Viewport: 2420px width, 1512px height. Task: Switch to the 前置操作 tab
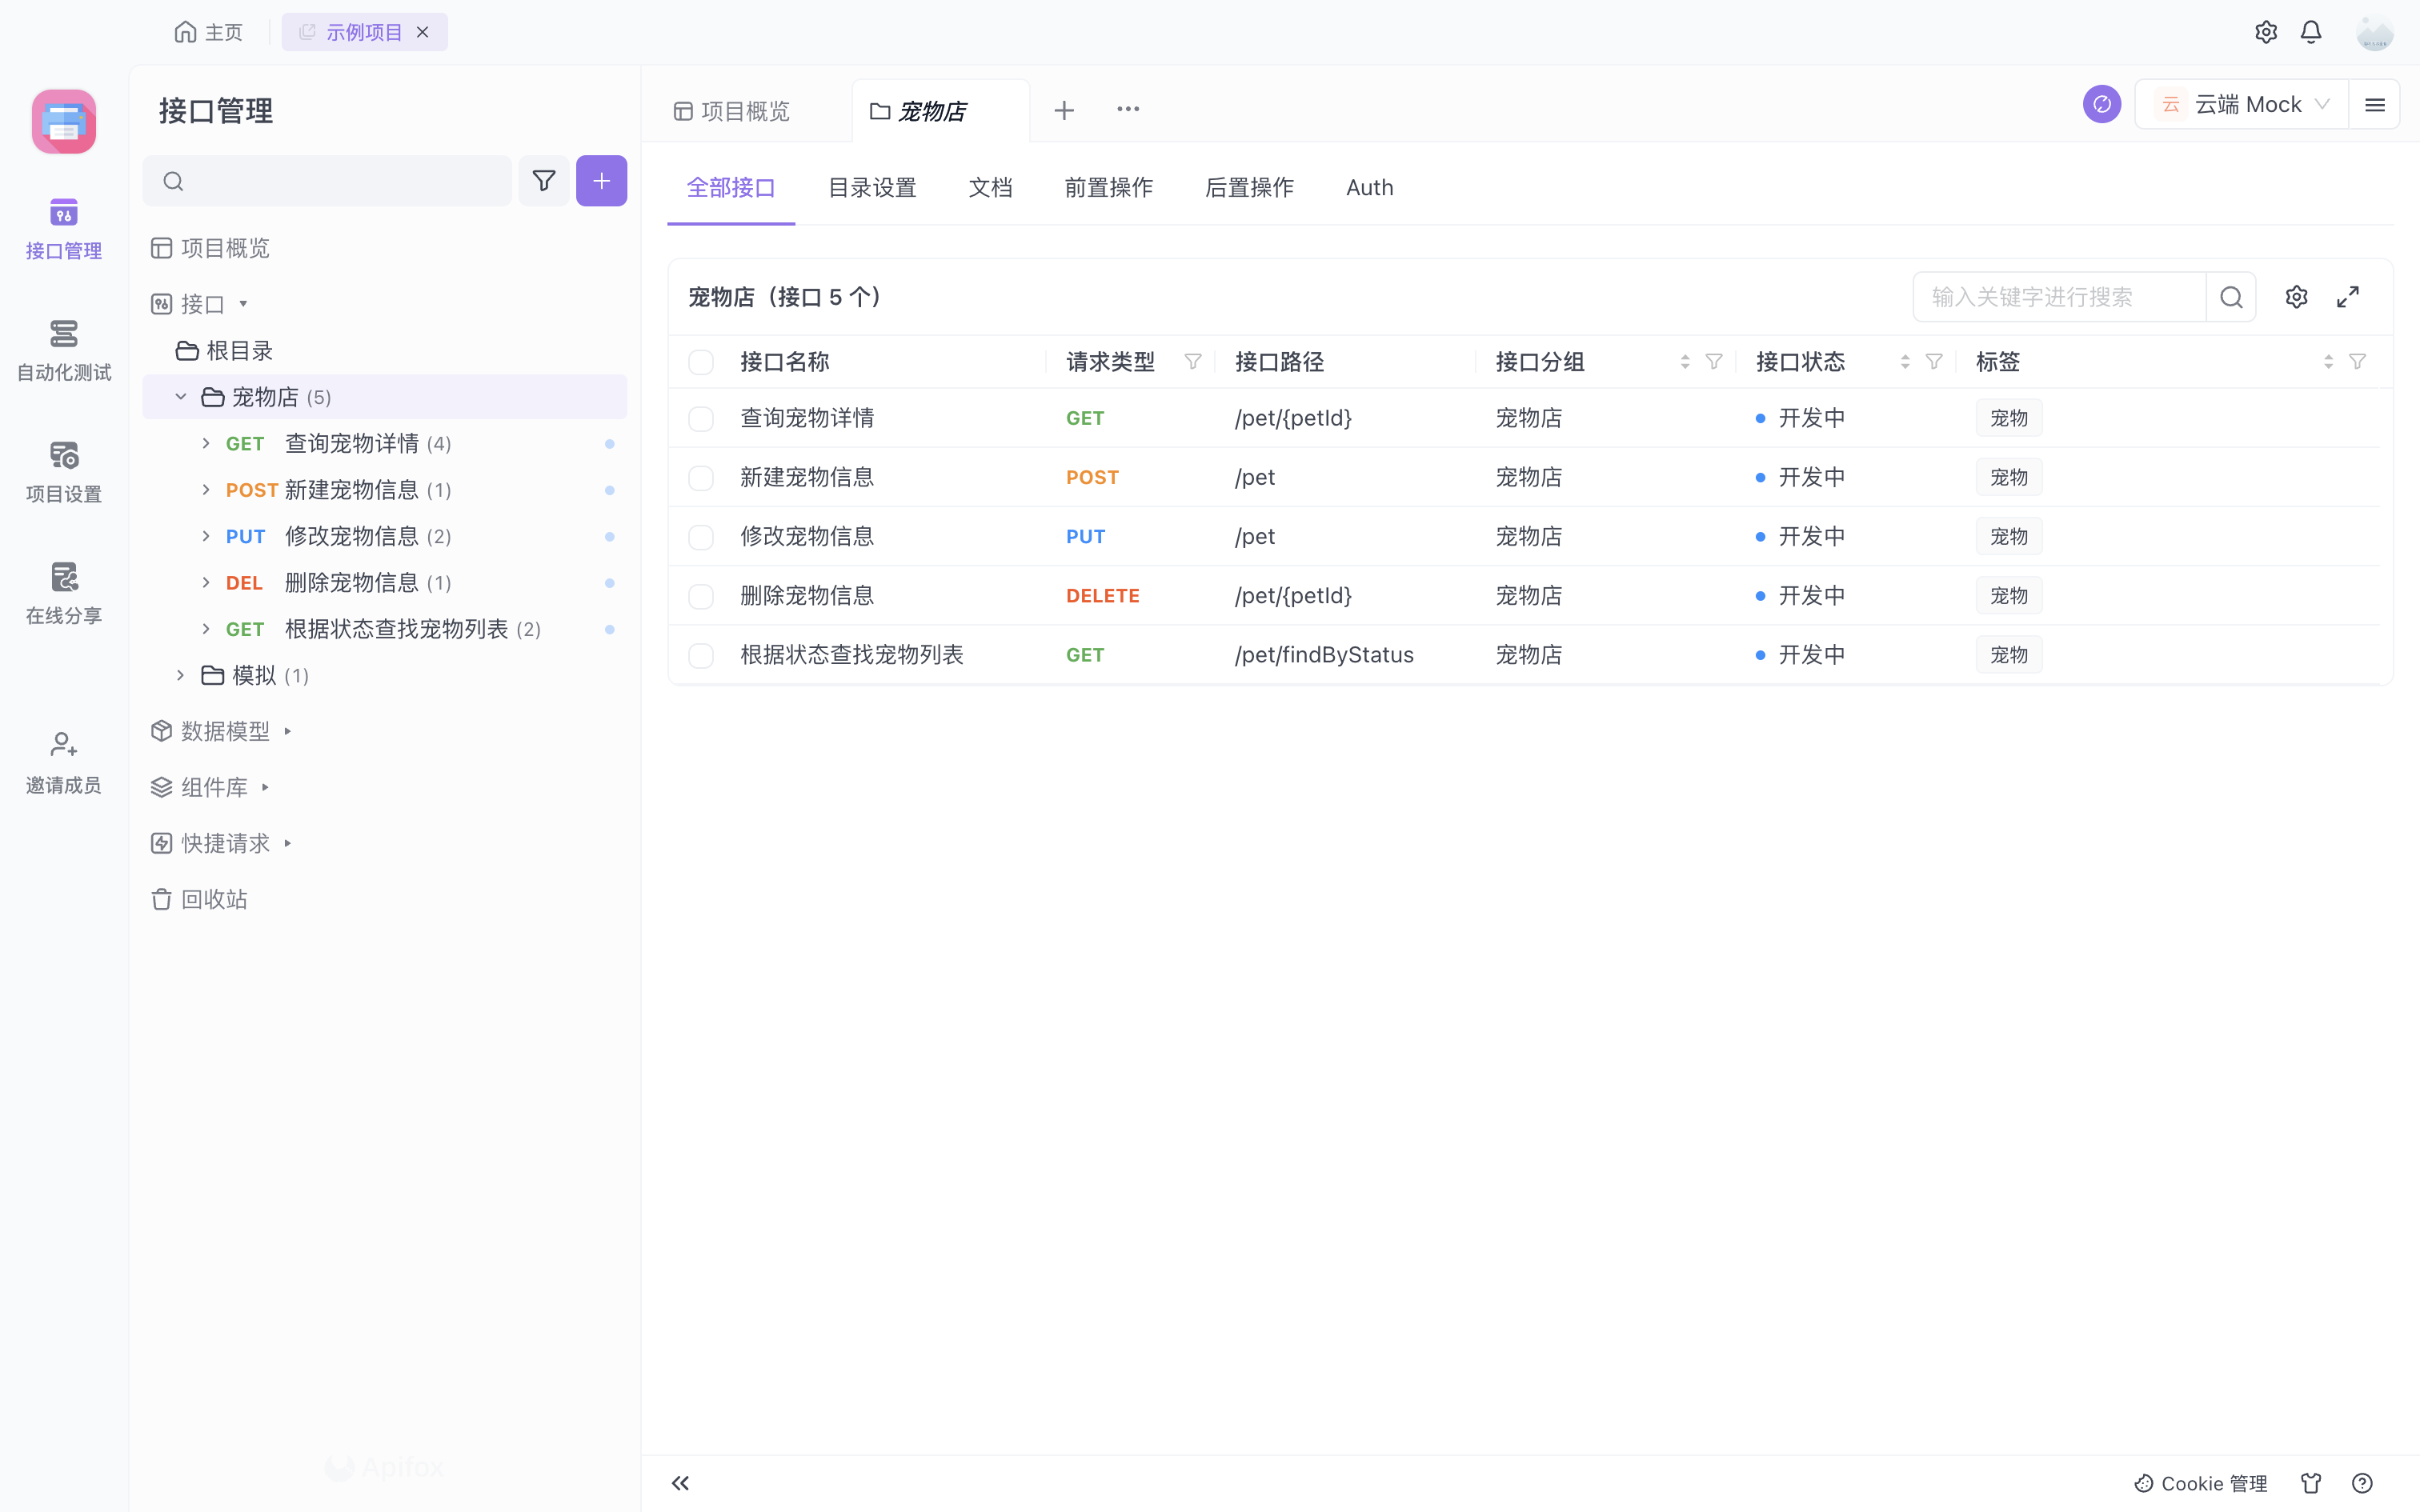(x=1108, y=188)
